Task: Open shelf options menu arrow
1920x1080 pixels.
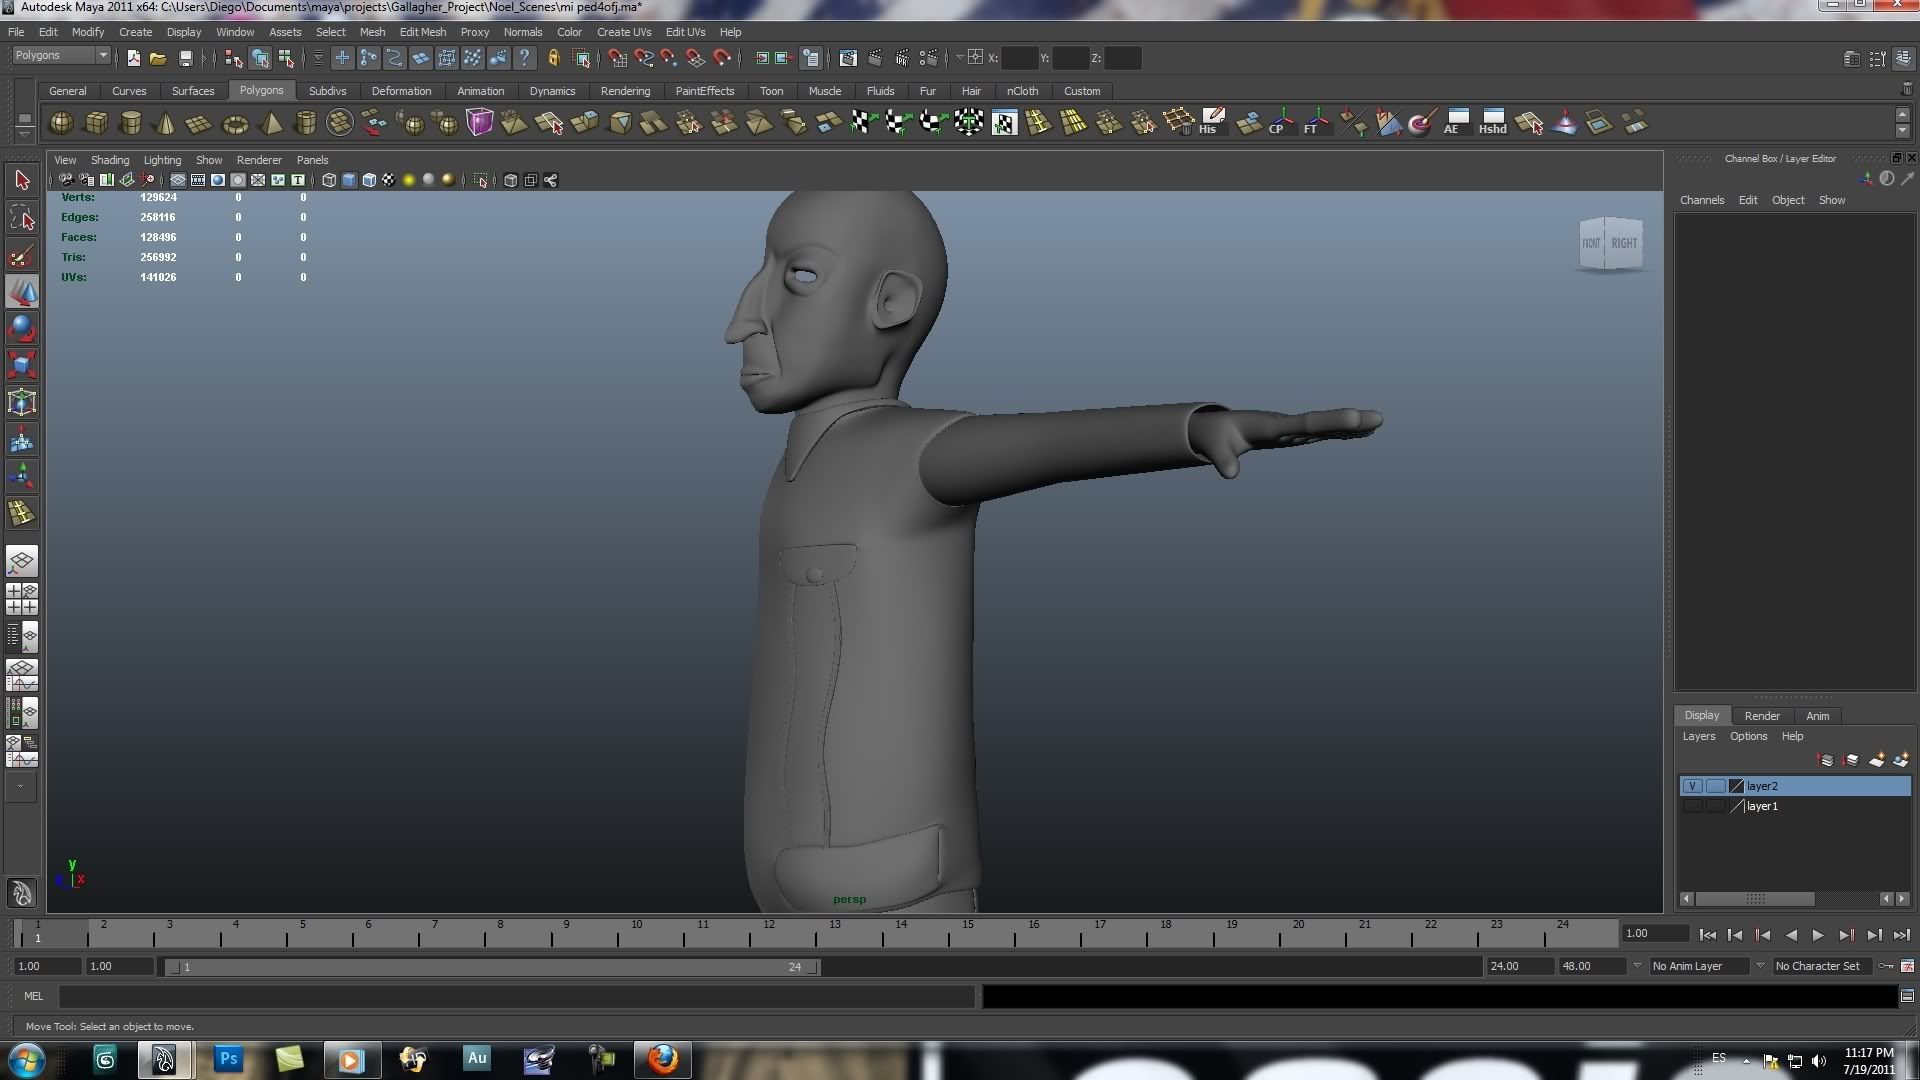Action: click(x=24, y=134)
